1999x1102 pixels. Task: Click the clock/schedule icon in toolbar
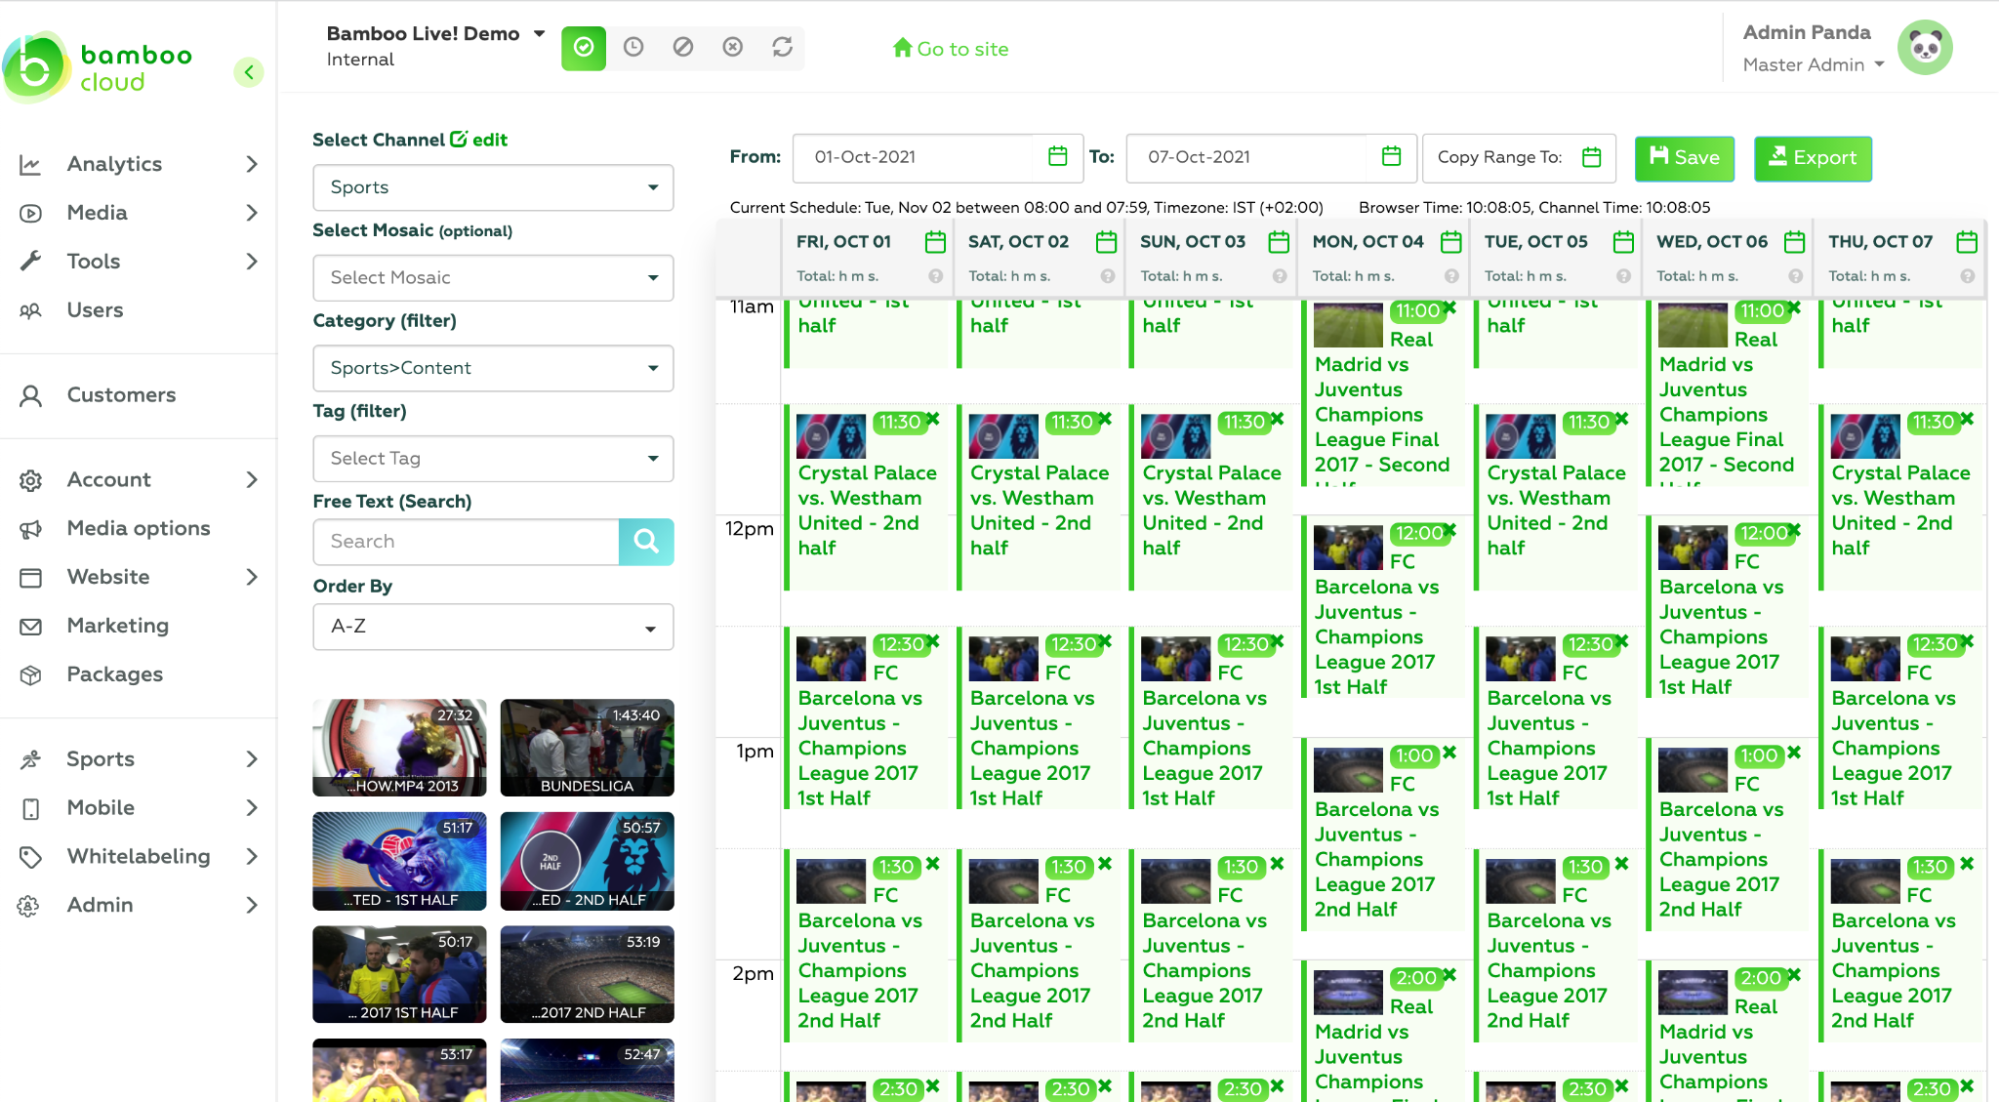634,48
